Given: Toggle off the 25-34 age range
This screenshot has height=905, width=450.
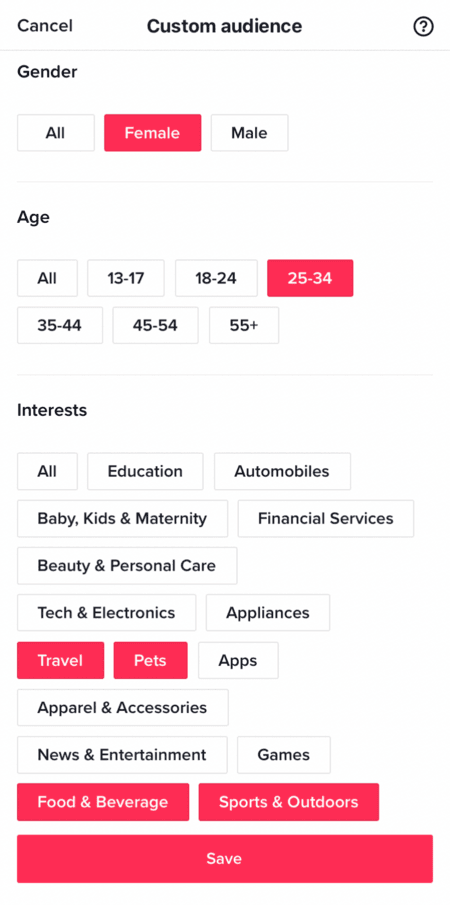Looking at the screenshot, I should coord(310,278).
